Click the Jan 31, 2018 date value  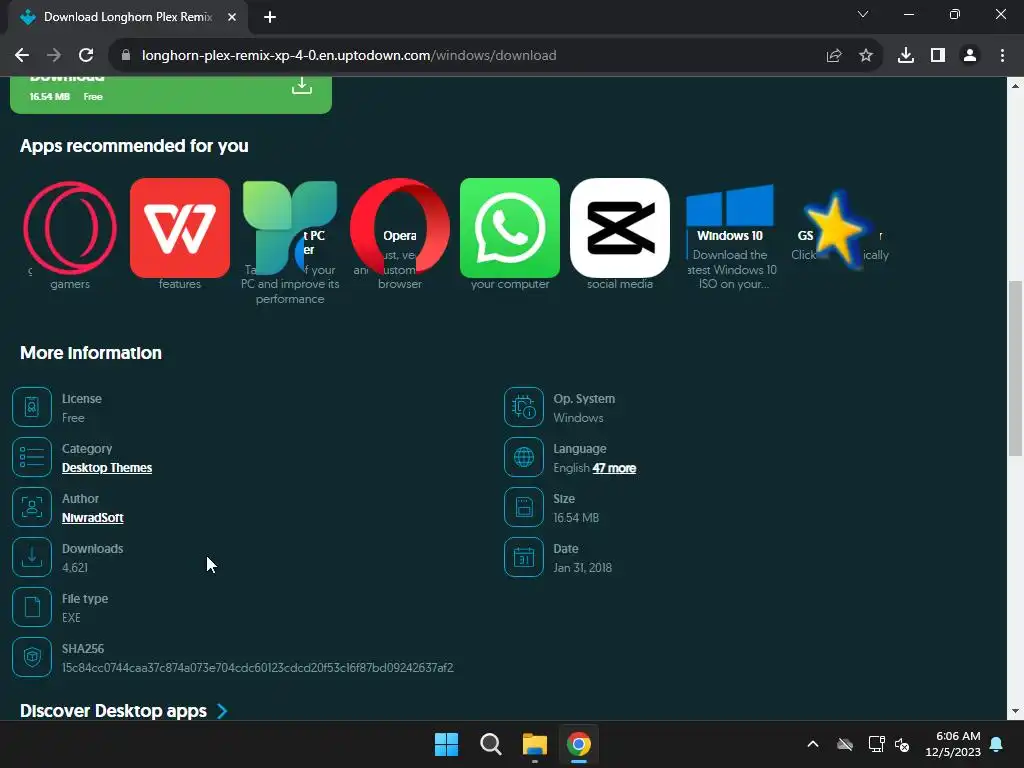coord(583,568)
